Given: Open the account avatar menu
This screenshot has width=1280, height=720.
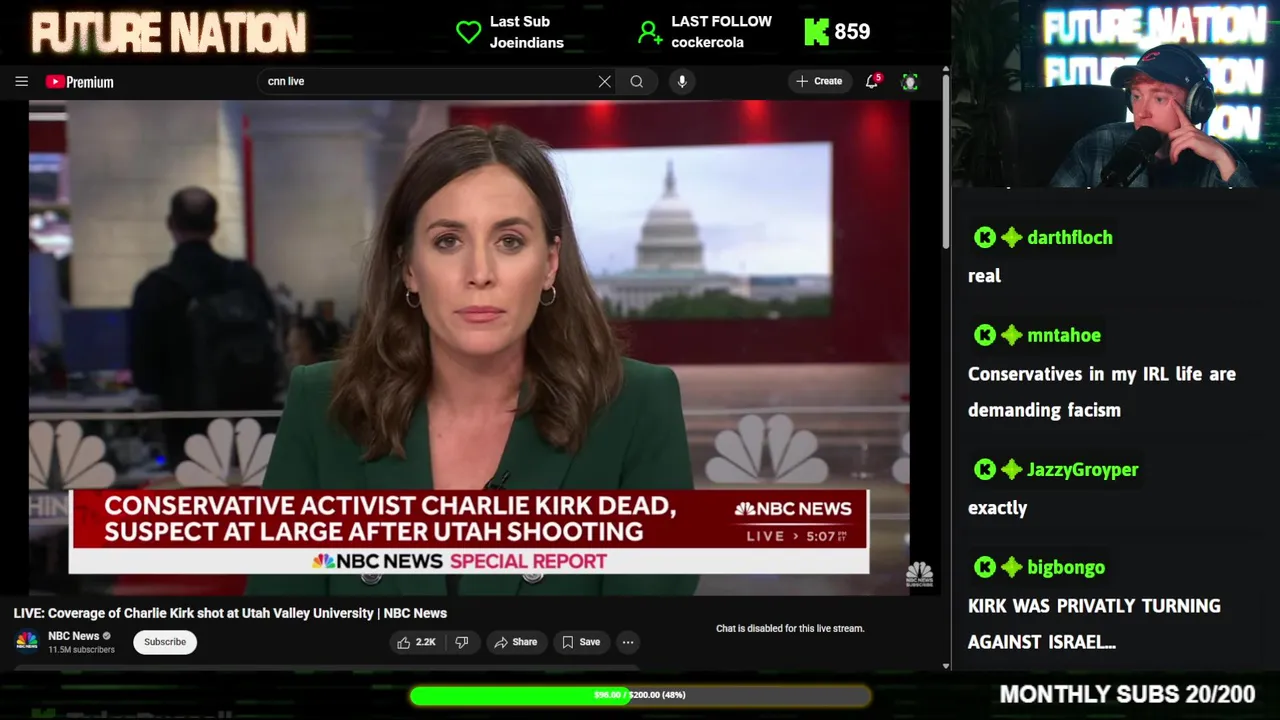Looking at the screenshot, I should tap(909, 82).
